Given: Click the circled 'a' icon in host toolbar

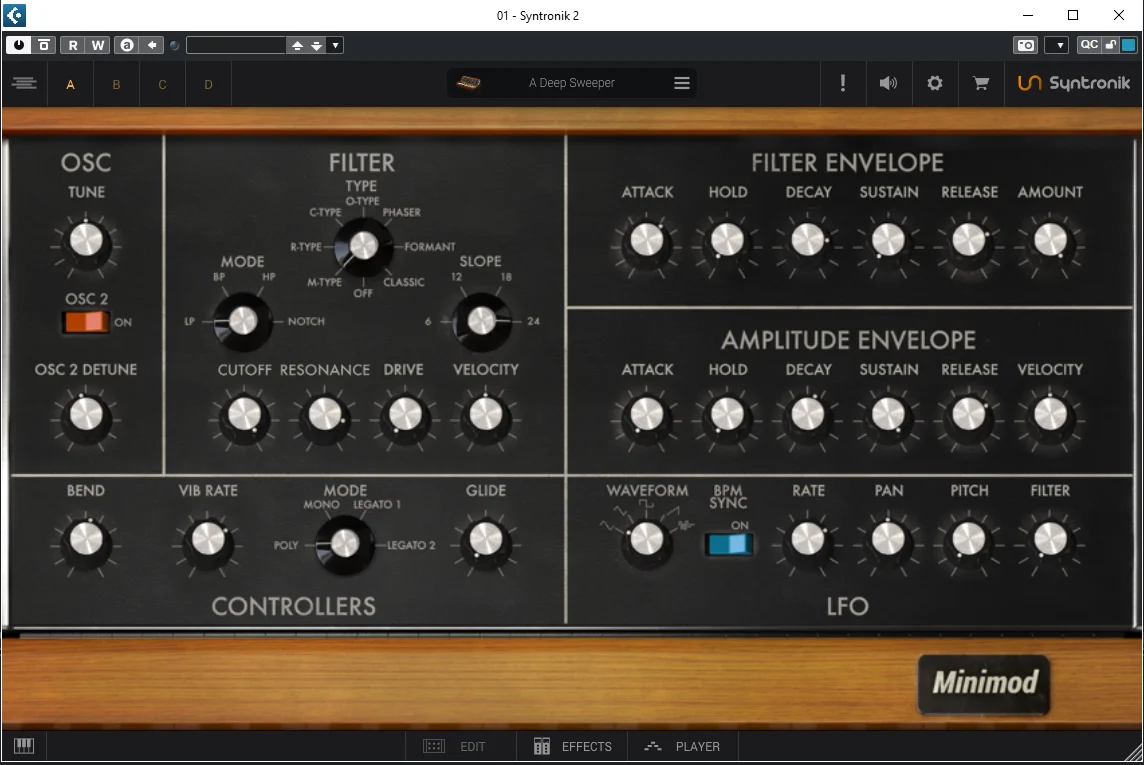Looking at the screenshot, I should 127,45.
